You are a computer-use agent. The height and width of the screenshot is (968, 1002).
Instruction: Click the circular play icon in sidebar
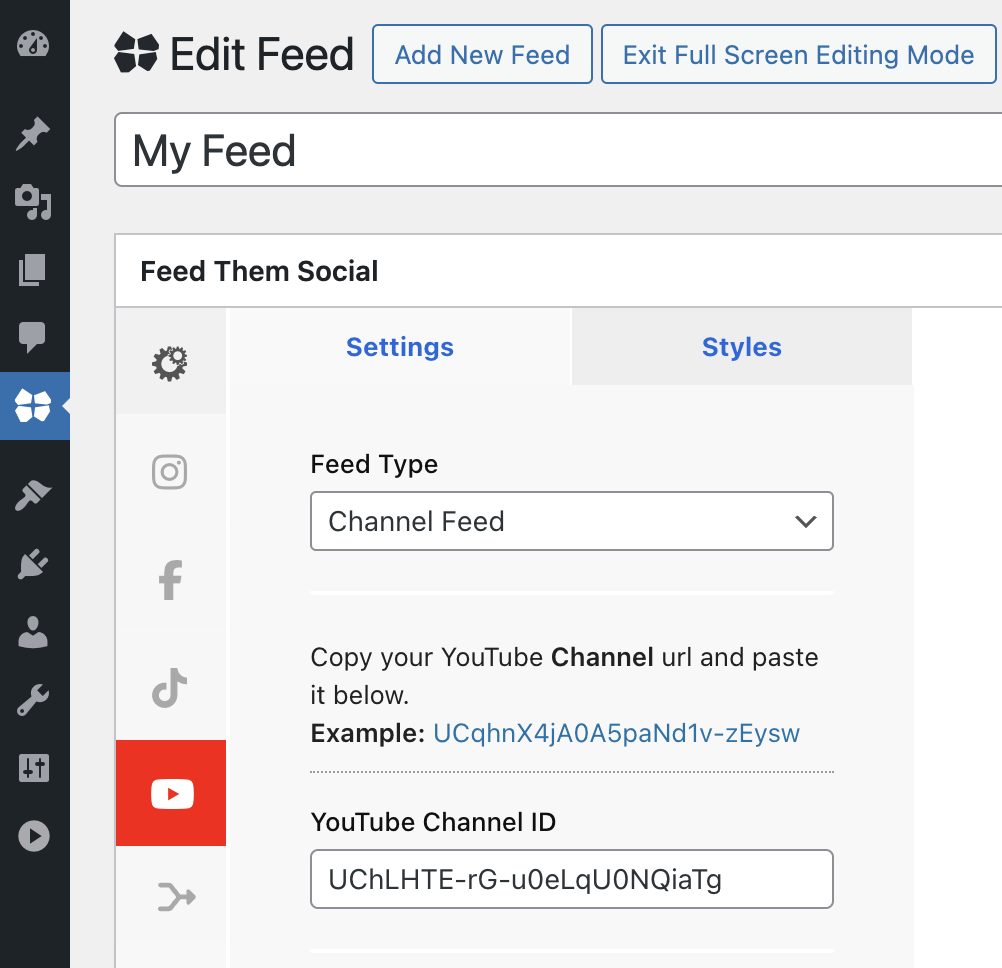coord(34,836)
